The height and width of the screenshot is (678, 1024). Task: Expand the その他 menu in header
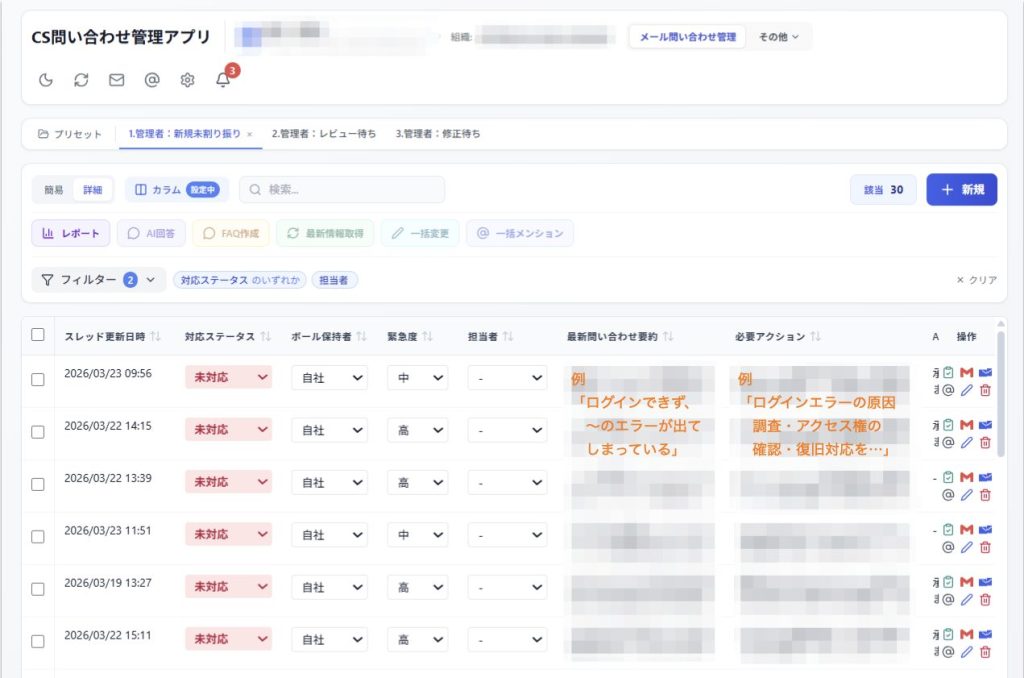click(778, 37)
